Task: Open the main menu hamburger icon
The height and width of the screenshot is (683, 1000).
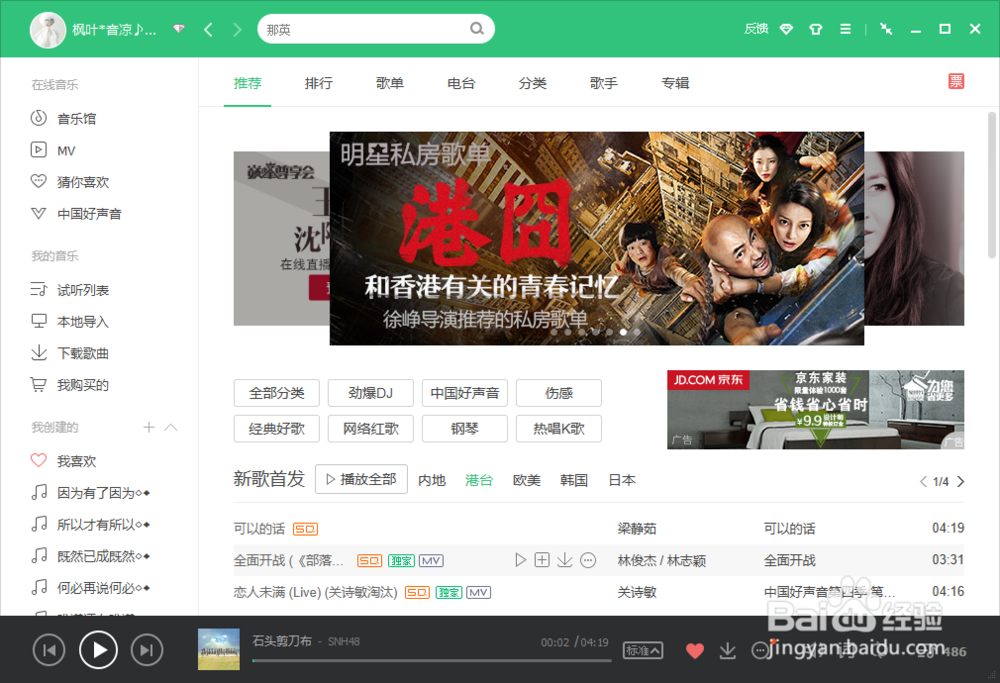Action: [845, 29]
